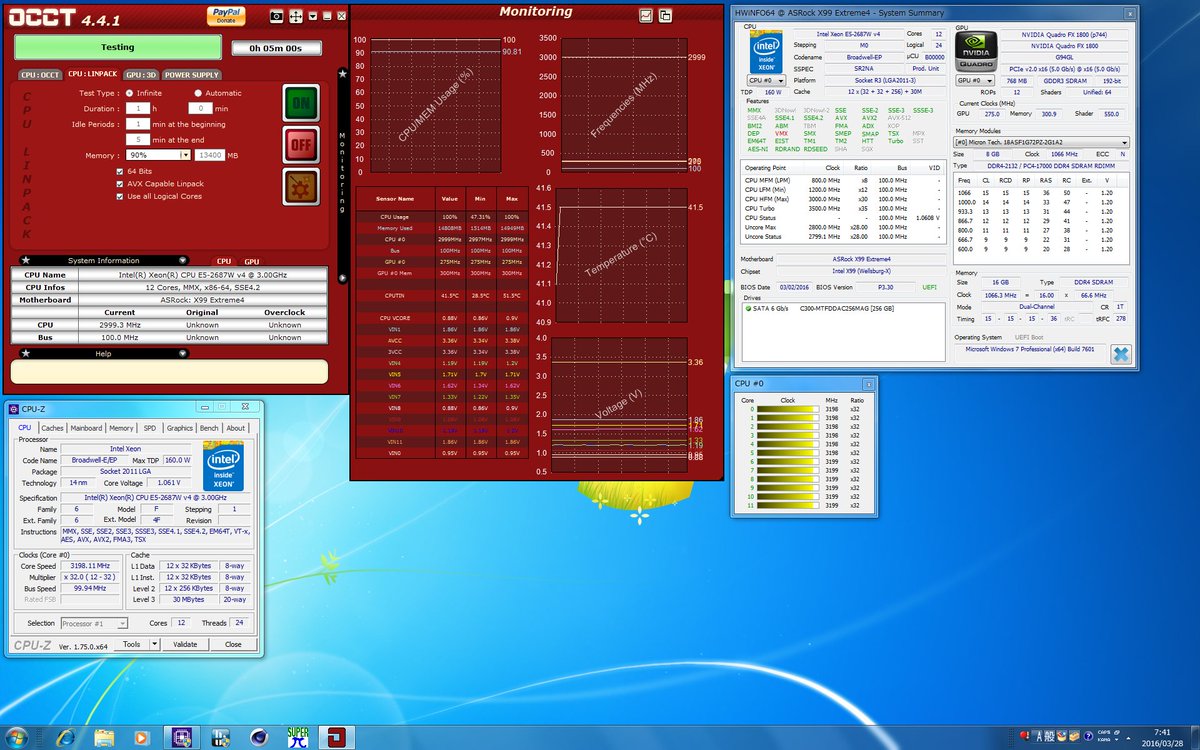
Task: Click the core 11 clock bar in CPU #0 window
Action: 788,505
